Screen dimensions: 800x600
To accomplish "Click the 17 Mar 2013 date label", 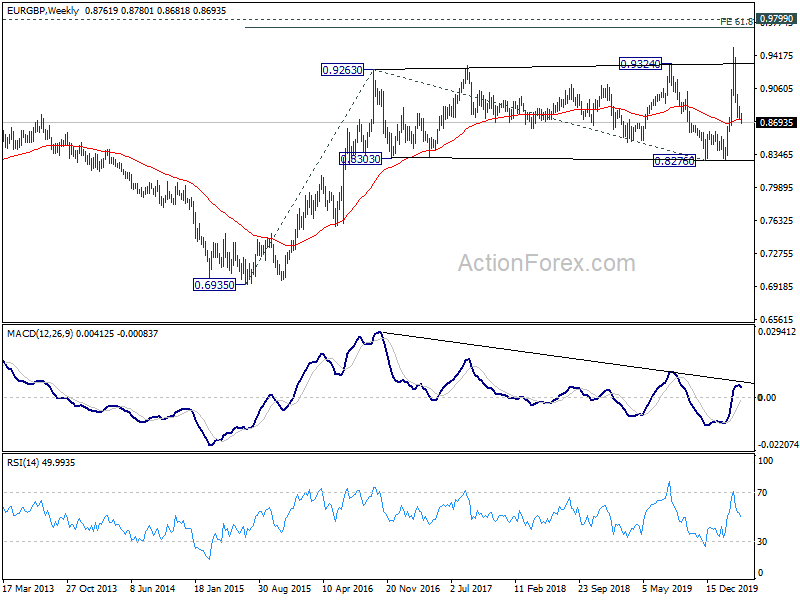I will coord(29,588).
